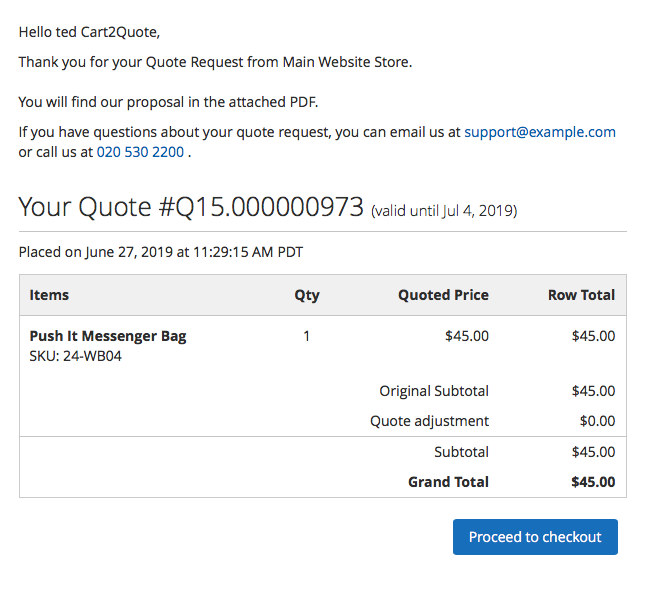The width and height of the screenshot is (649, 597).
Task: Click the Quoted Price column header
Action: tap(443, 295)
